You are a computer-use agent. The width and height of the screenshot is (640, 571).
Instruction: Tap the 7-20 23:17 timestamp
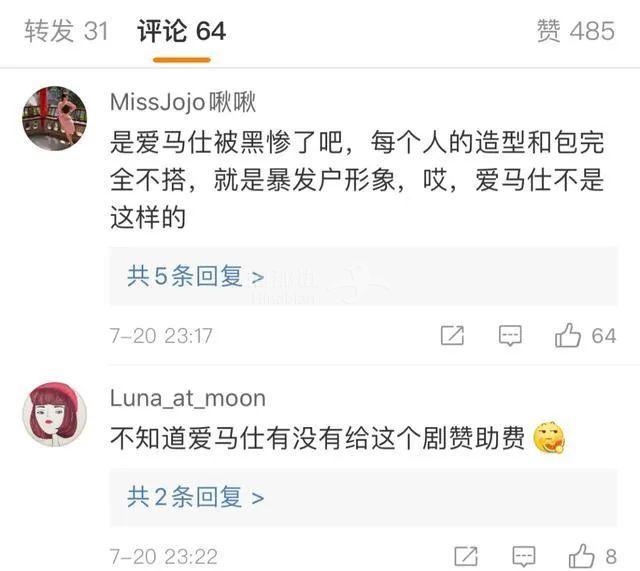pyautogui.click(x=161, y=336)
